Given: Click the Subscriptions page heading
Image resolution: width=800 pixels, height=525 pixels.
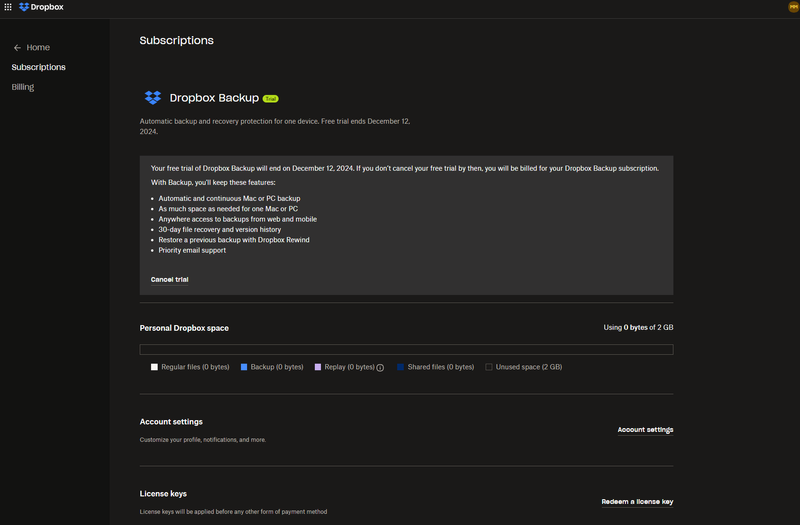Looking at the screenshot, I should click(x=176, y=41).
